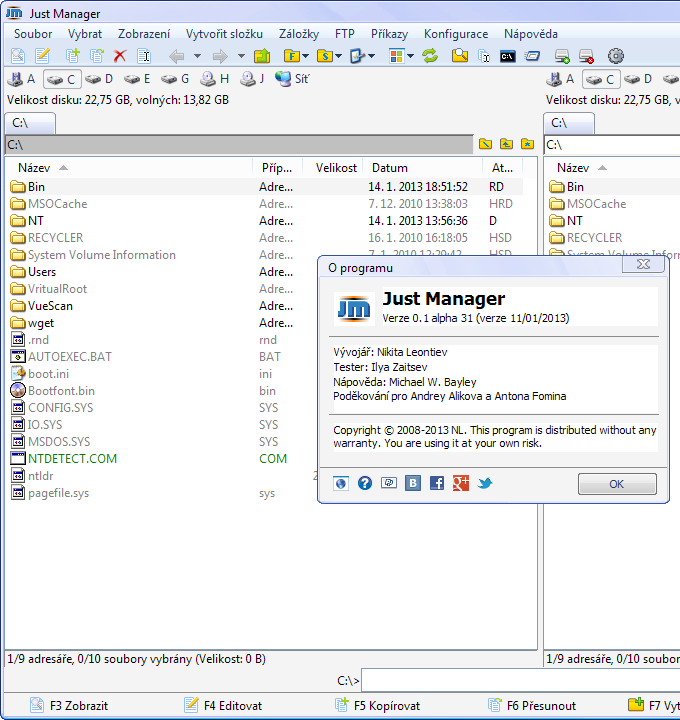The width and height of the screenshot is (680, 720).
Task: Open Facebook icon in About dialog
Action: [437, 483]
